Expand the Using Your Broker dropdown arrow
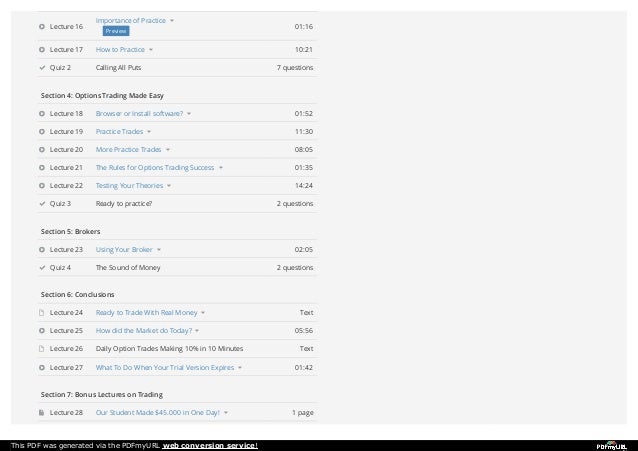This screenshot has width=638, height=451. click(159, 250)
